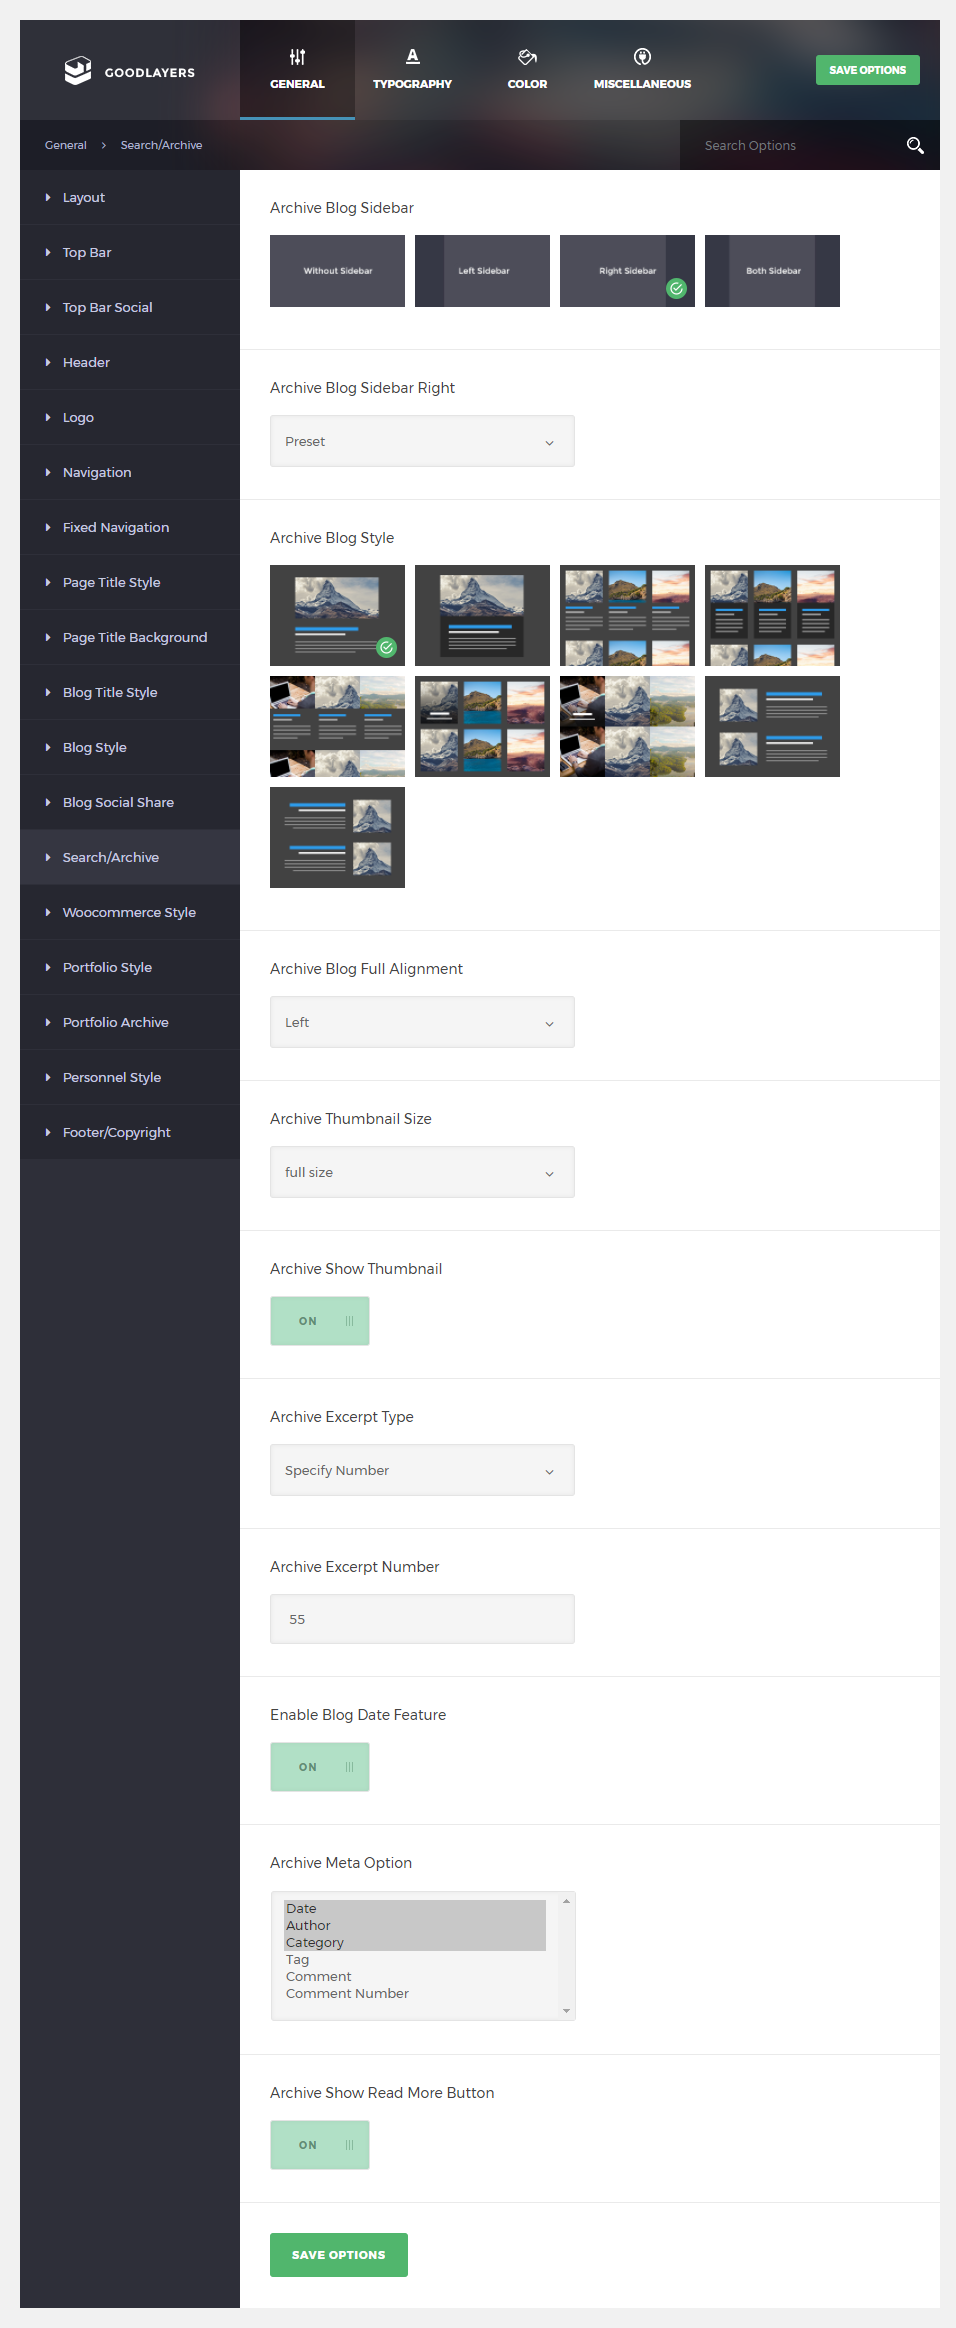
Task: Click the General sliders icon
Action: tap(297, 57)
